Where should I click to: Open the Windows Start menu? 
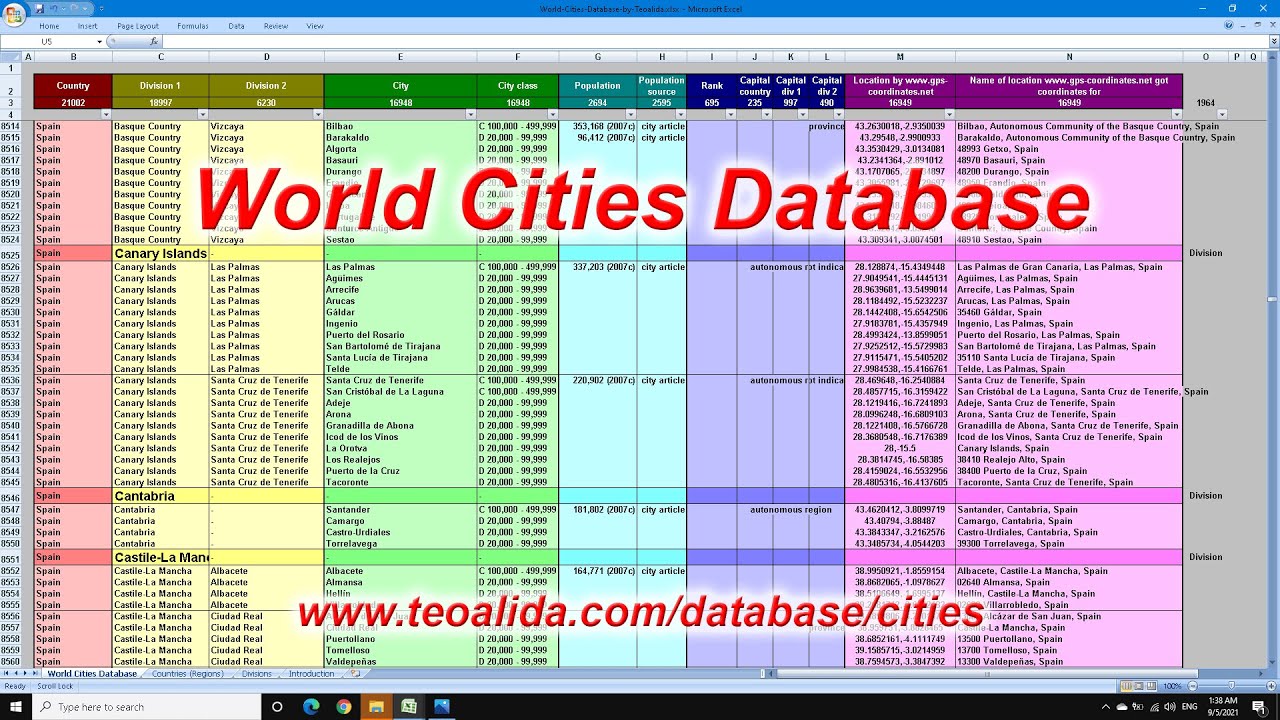16,707
